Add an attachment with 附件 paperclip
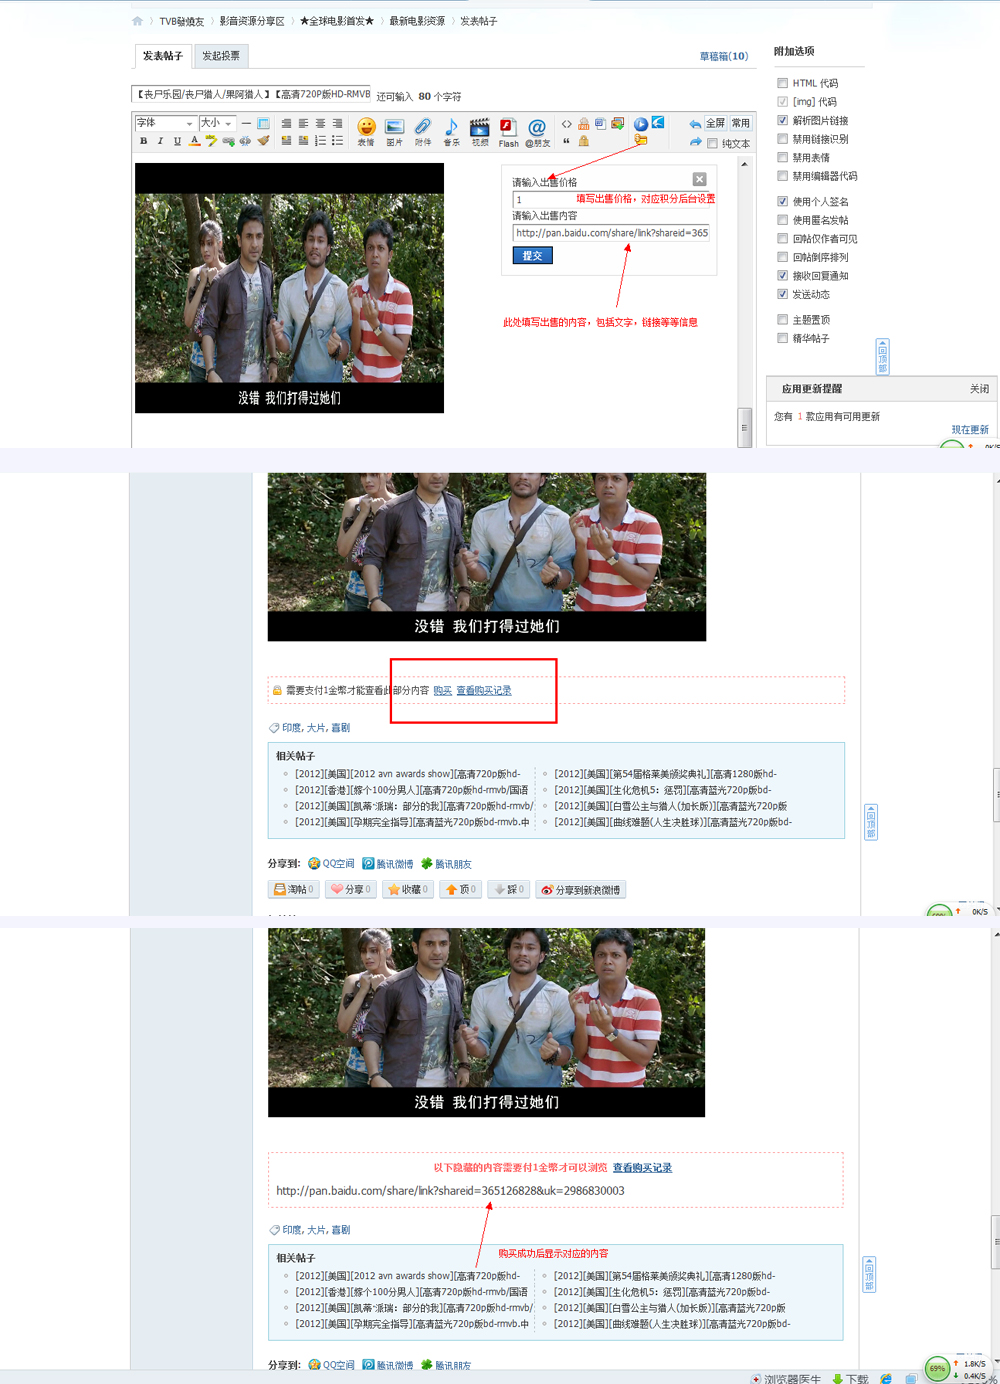1000x1384 pixels. [423, 131]
